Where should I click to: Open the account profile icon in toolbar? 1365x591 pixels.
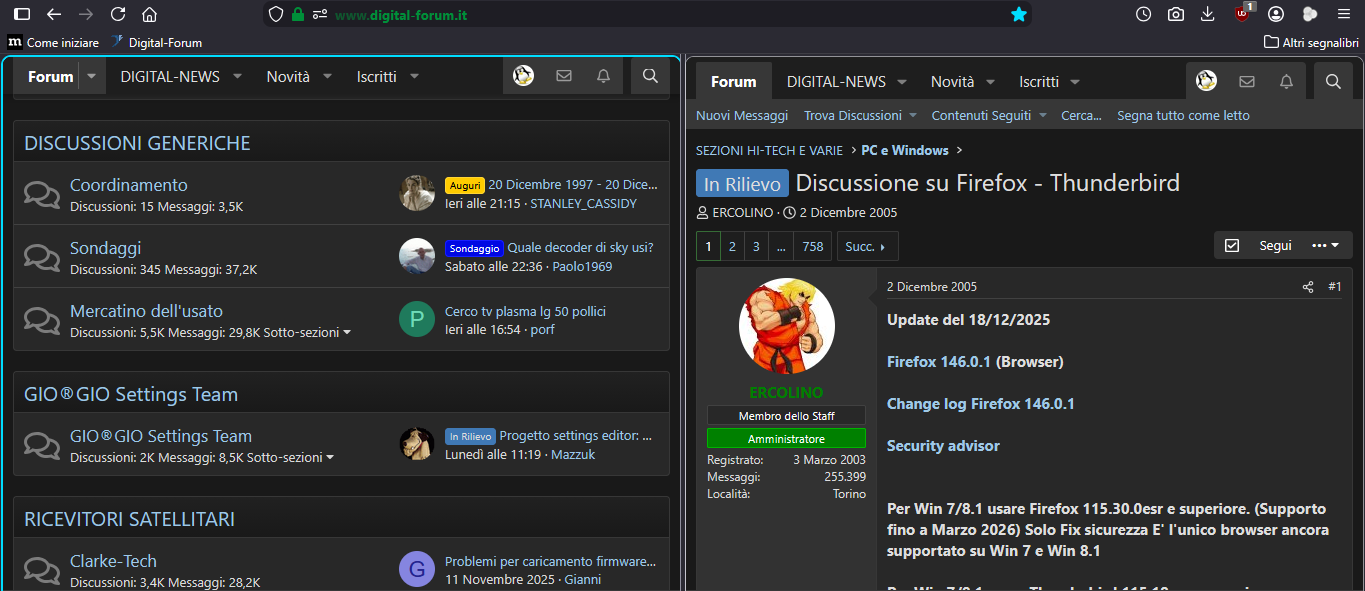pyautogui.click(x=1276, y=14)
